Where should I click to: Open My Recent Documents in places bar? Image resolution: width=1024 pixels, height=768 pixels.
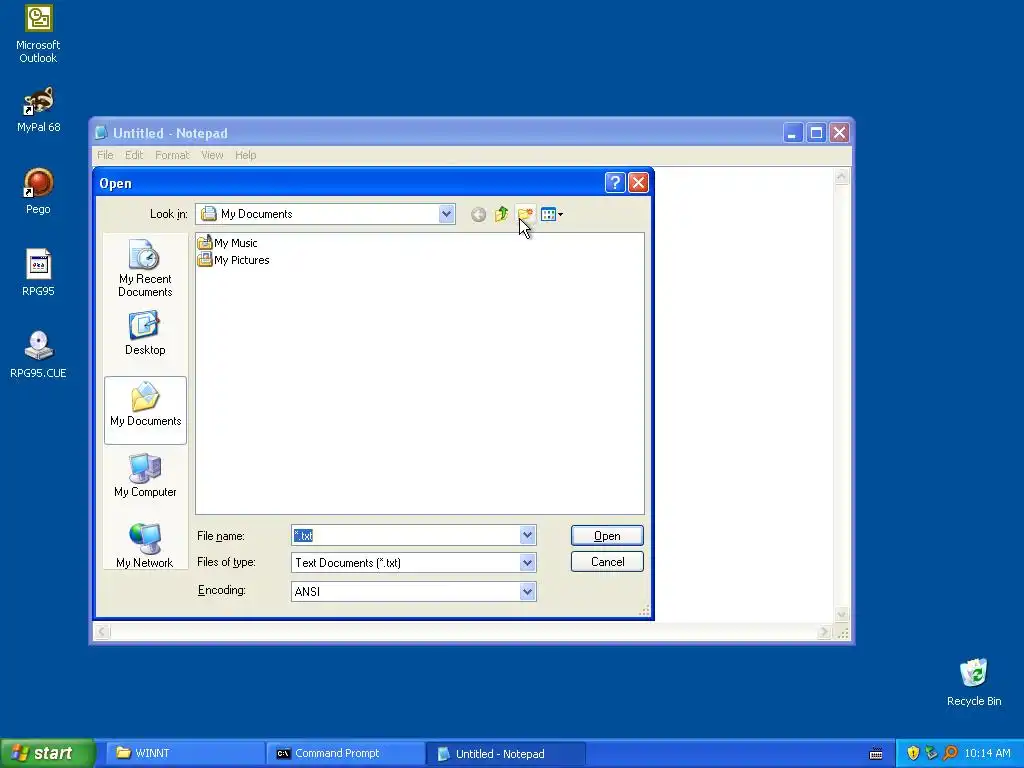click(145, 269)
